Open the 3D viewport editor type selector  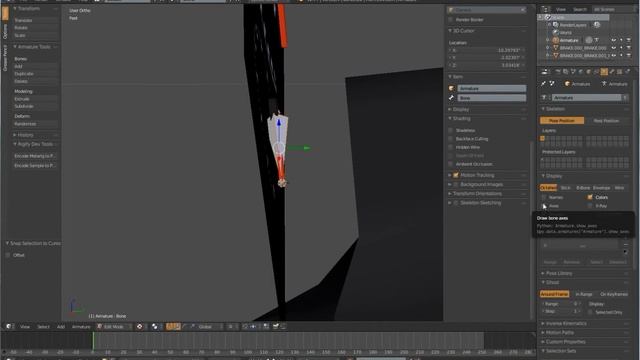coord(9,327)
